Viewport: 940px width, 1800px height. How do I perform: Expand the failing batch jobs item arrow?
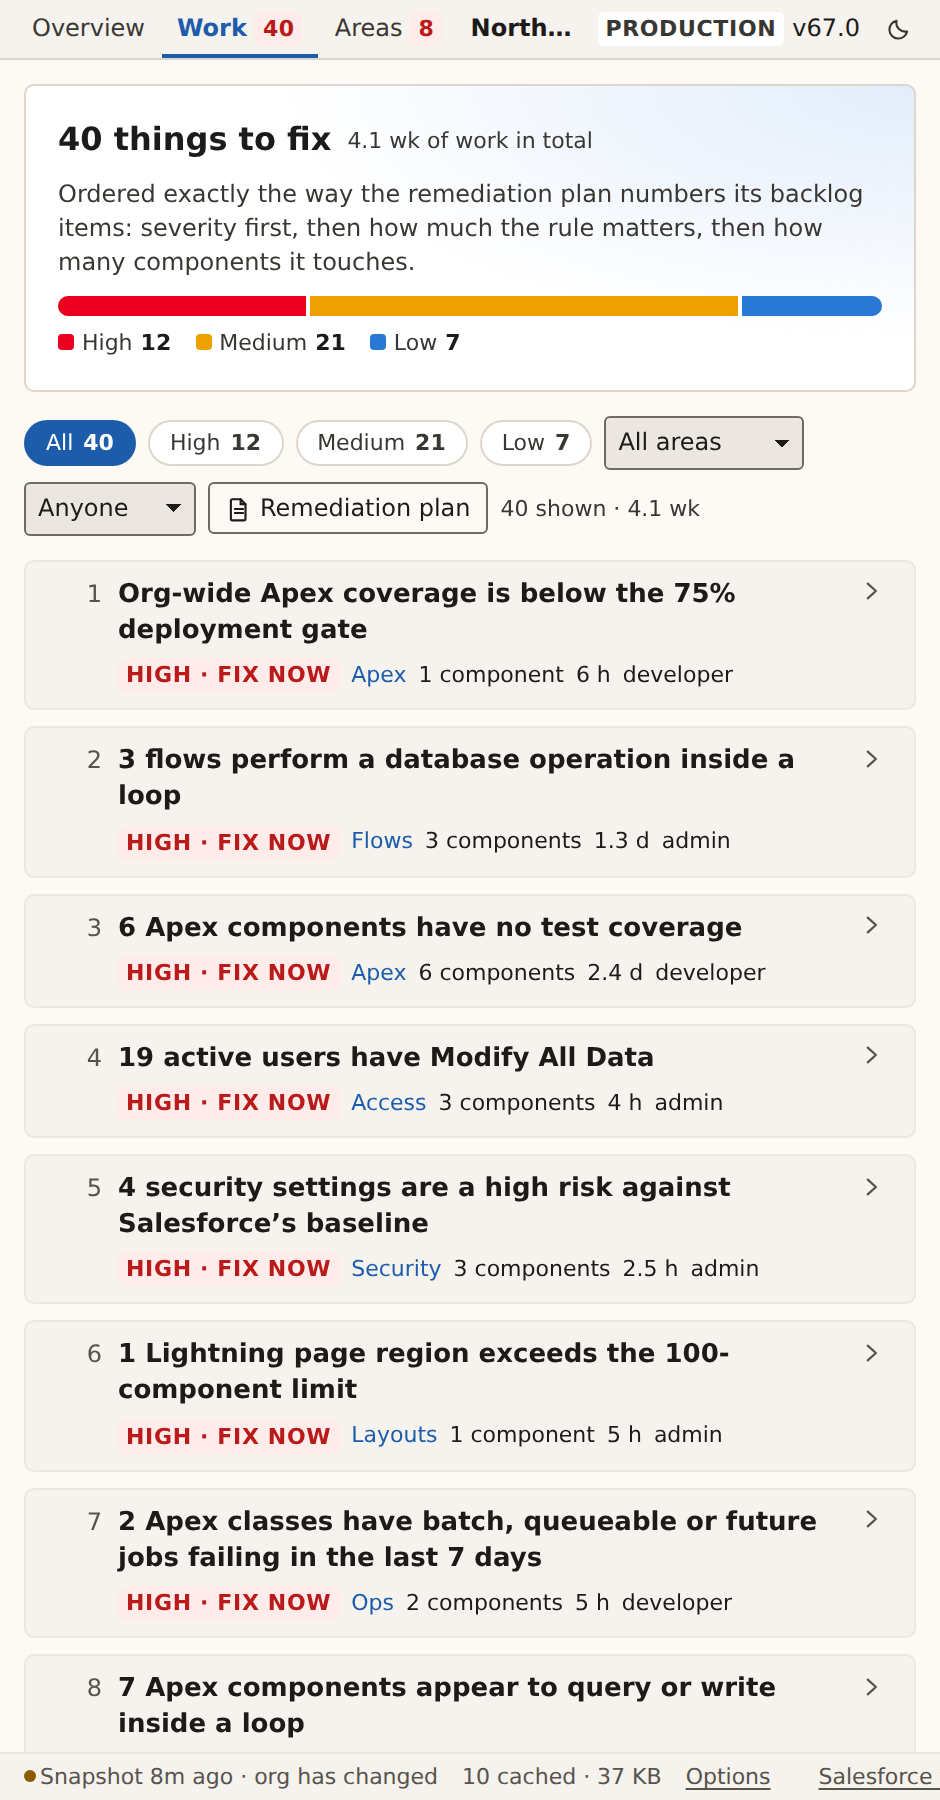(871, 1520)
